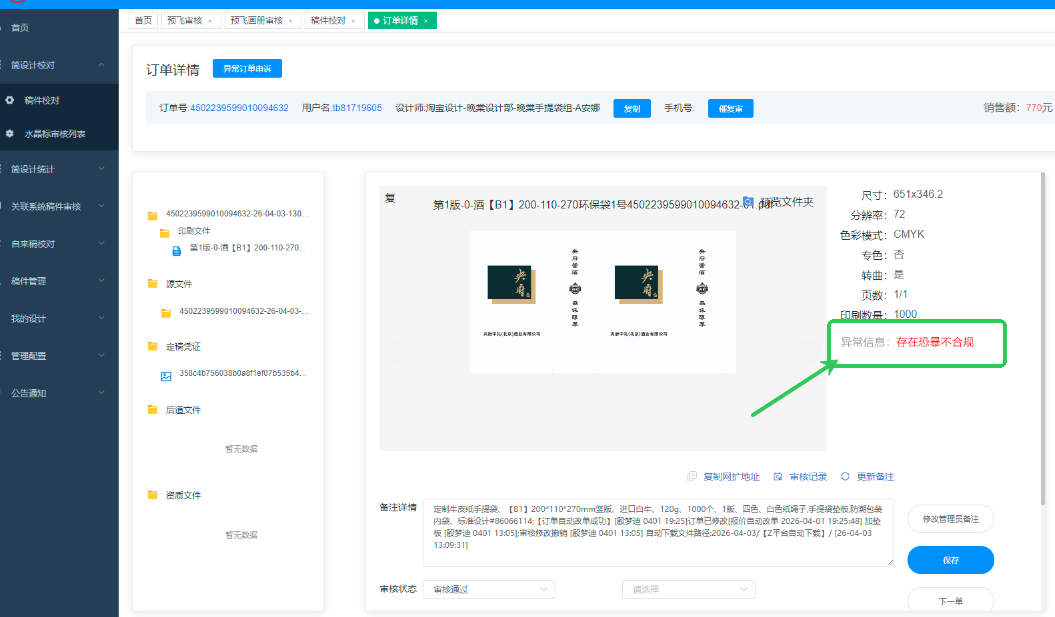Click the vertical scrollbar of detail panel
Screen dimensions: 1055x617
[1043, 338]
